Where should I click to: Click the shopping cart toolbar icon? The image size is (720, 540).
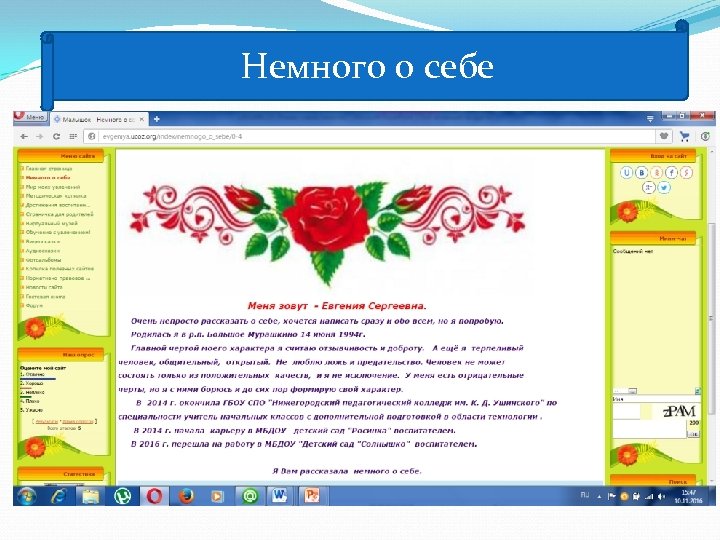coord(685,136)
